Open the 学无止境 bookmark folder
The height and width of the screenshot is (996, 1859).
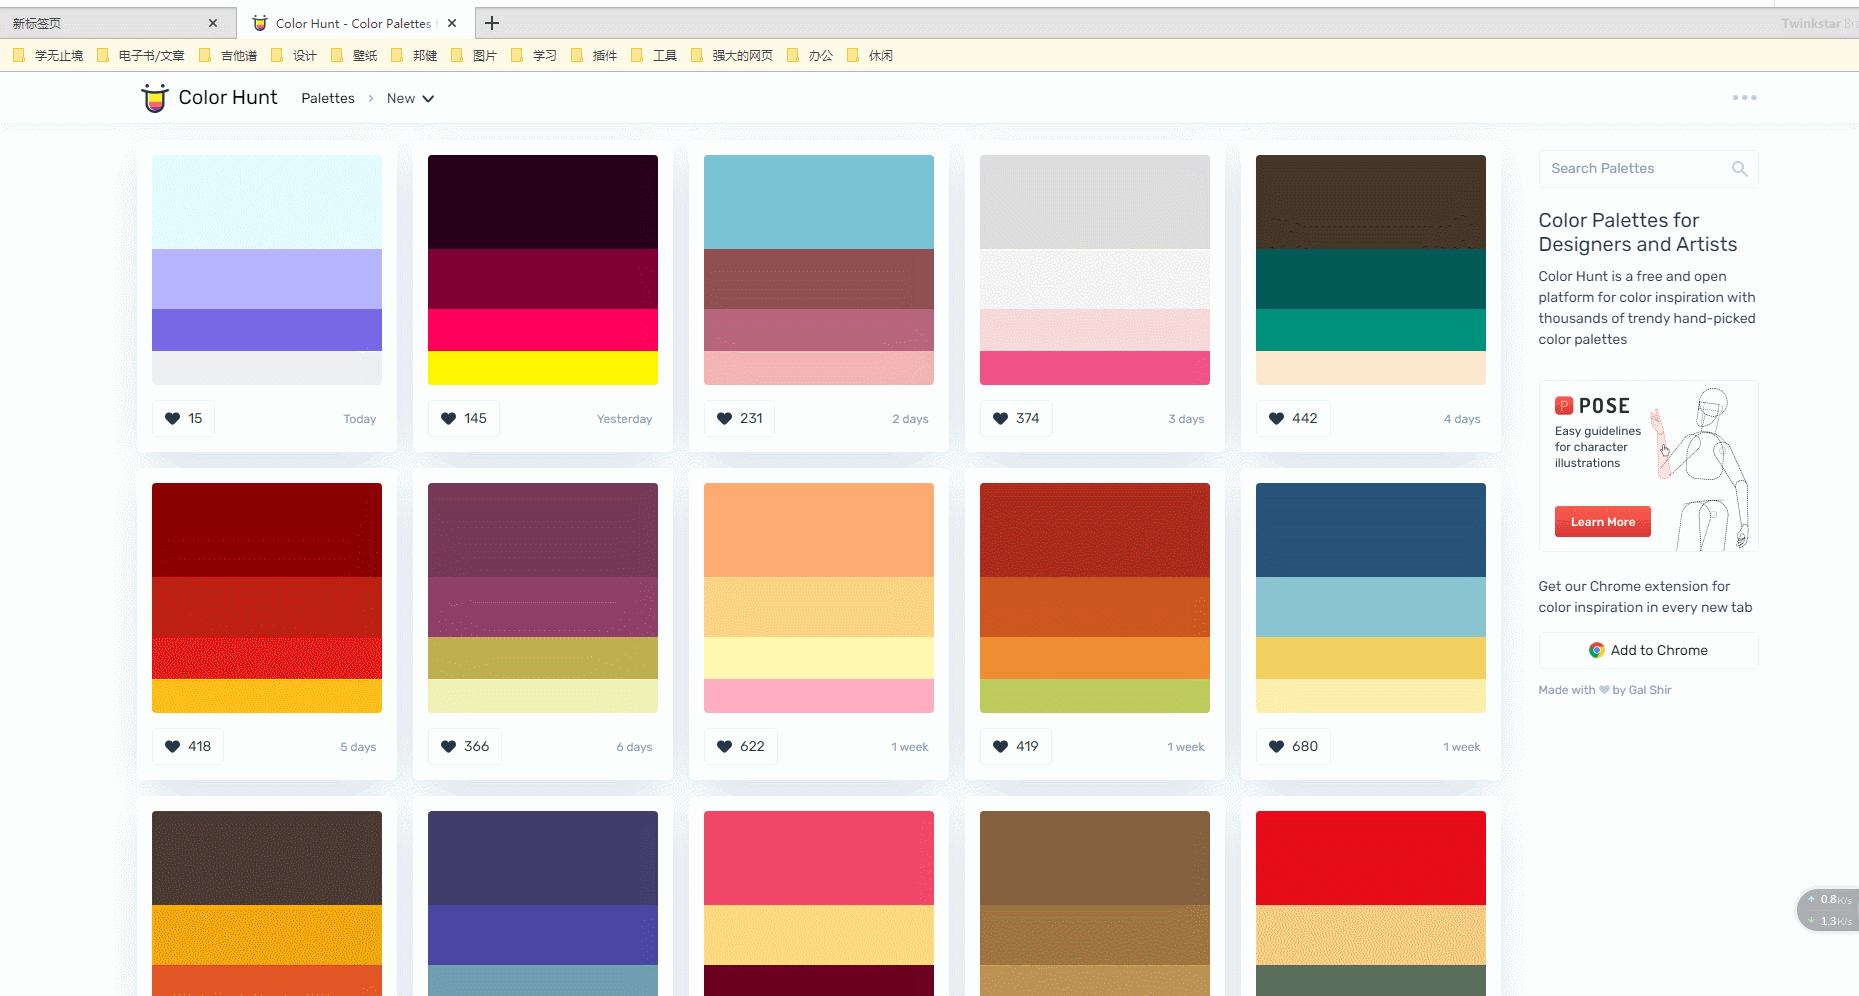(48, 55)
